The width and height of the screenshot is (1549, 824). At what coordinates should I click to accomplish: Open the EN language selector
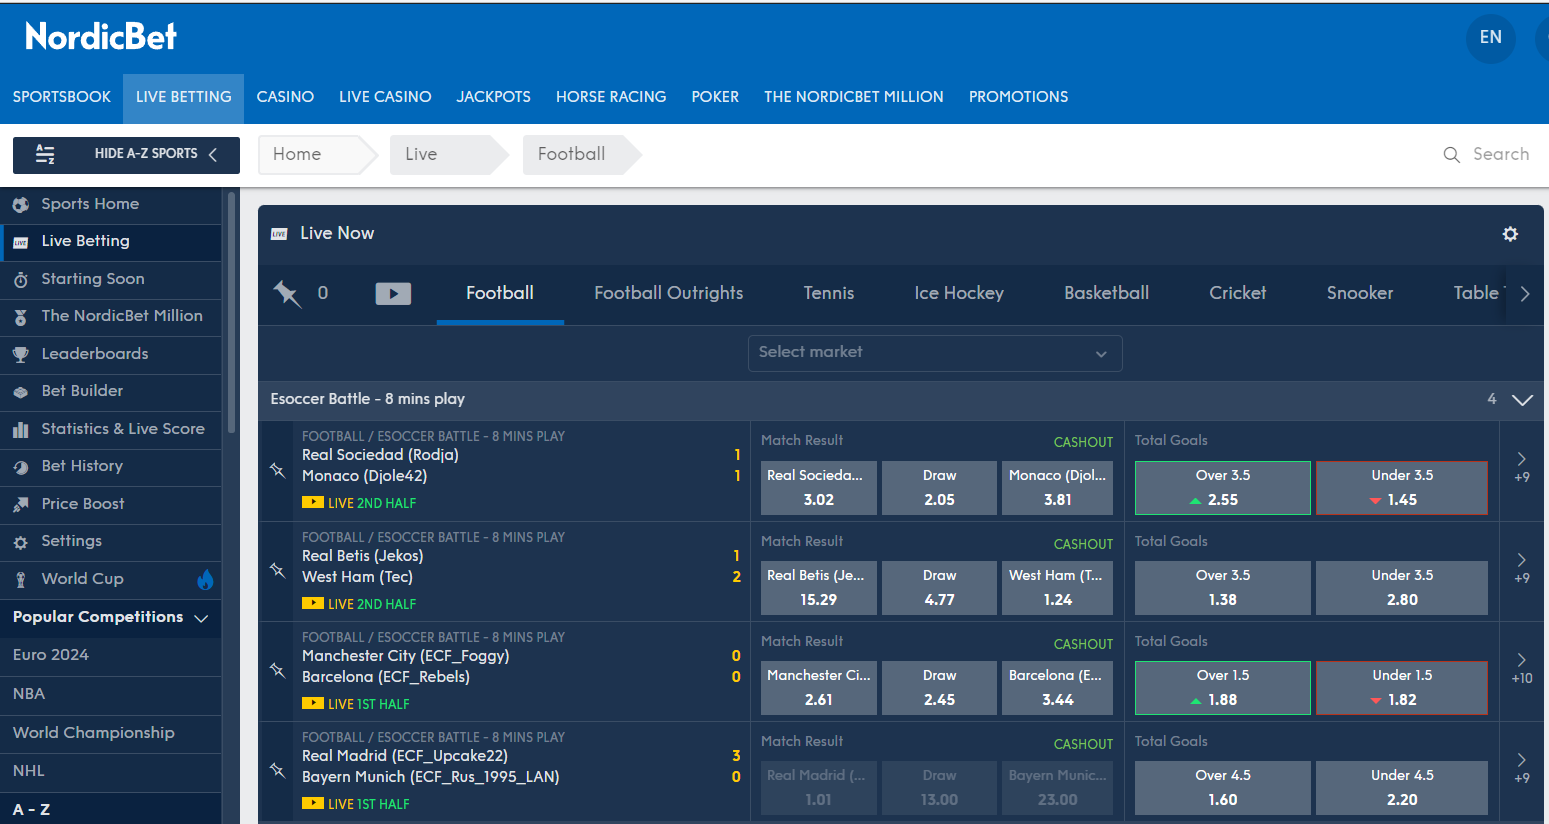pyautogui.click(x=1490, y=38)
